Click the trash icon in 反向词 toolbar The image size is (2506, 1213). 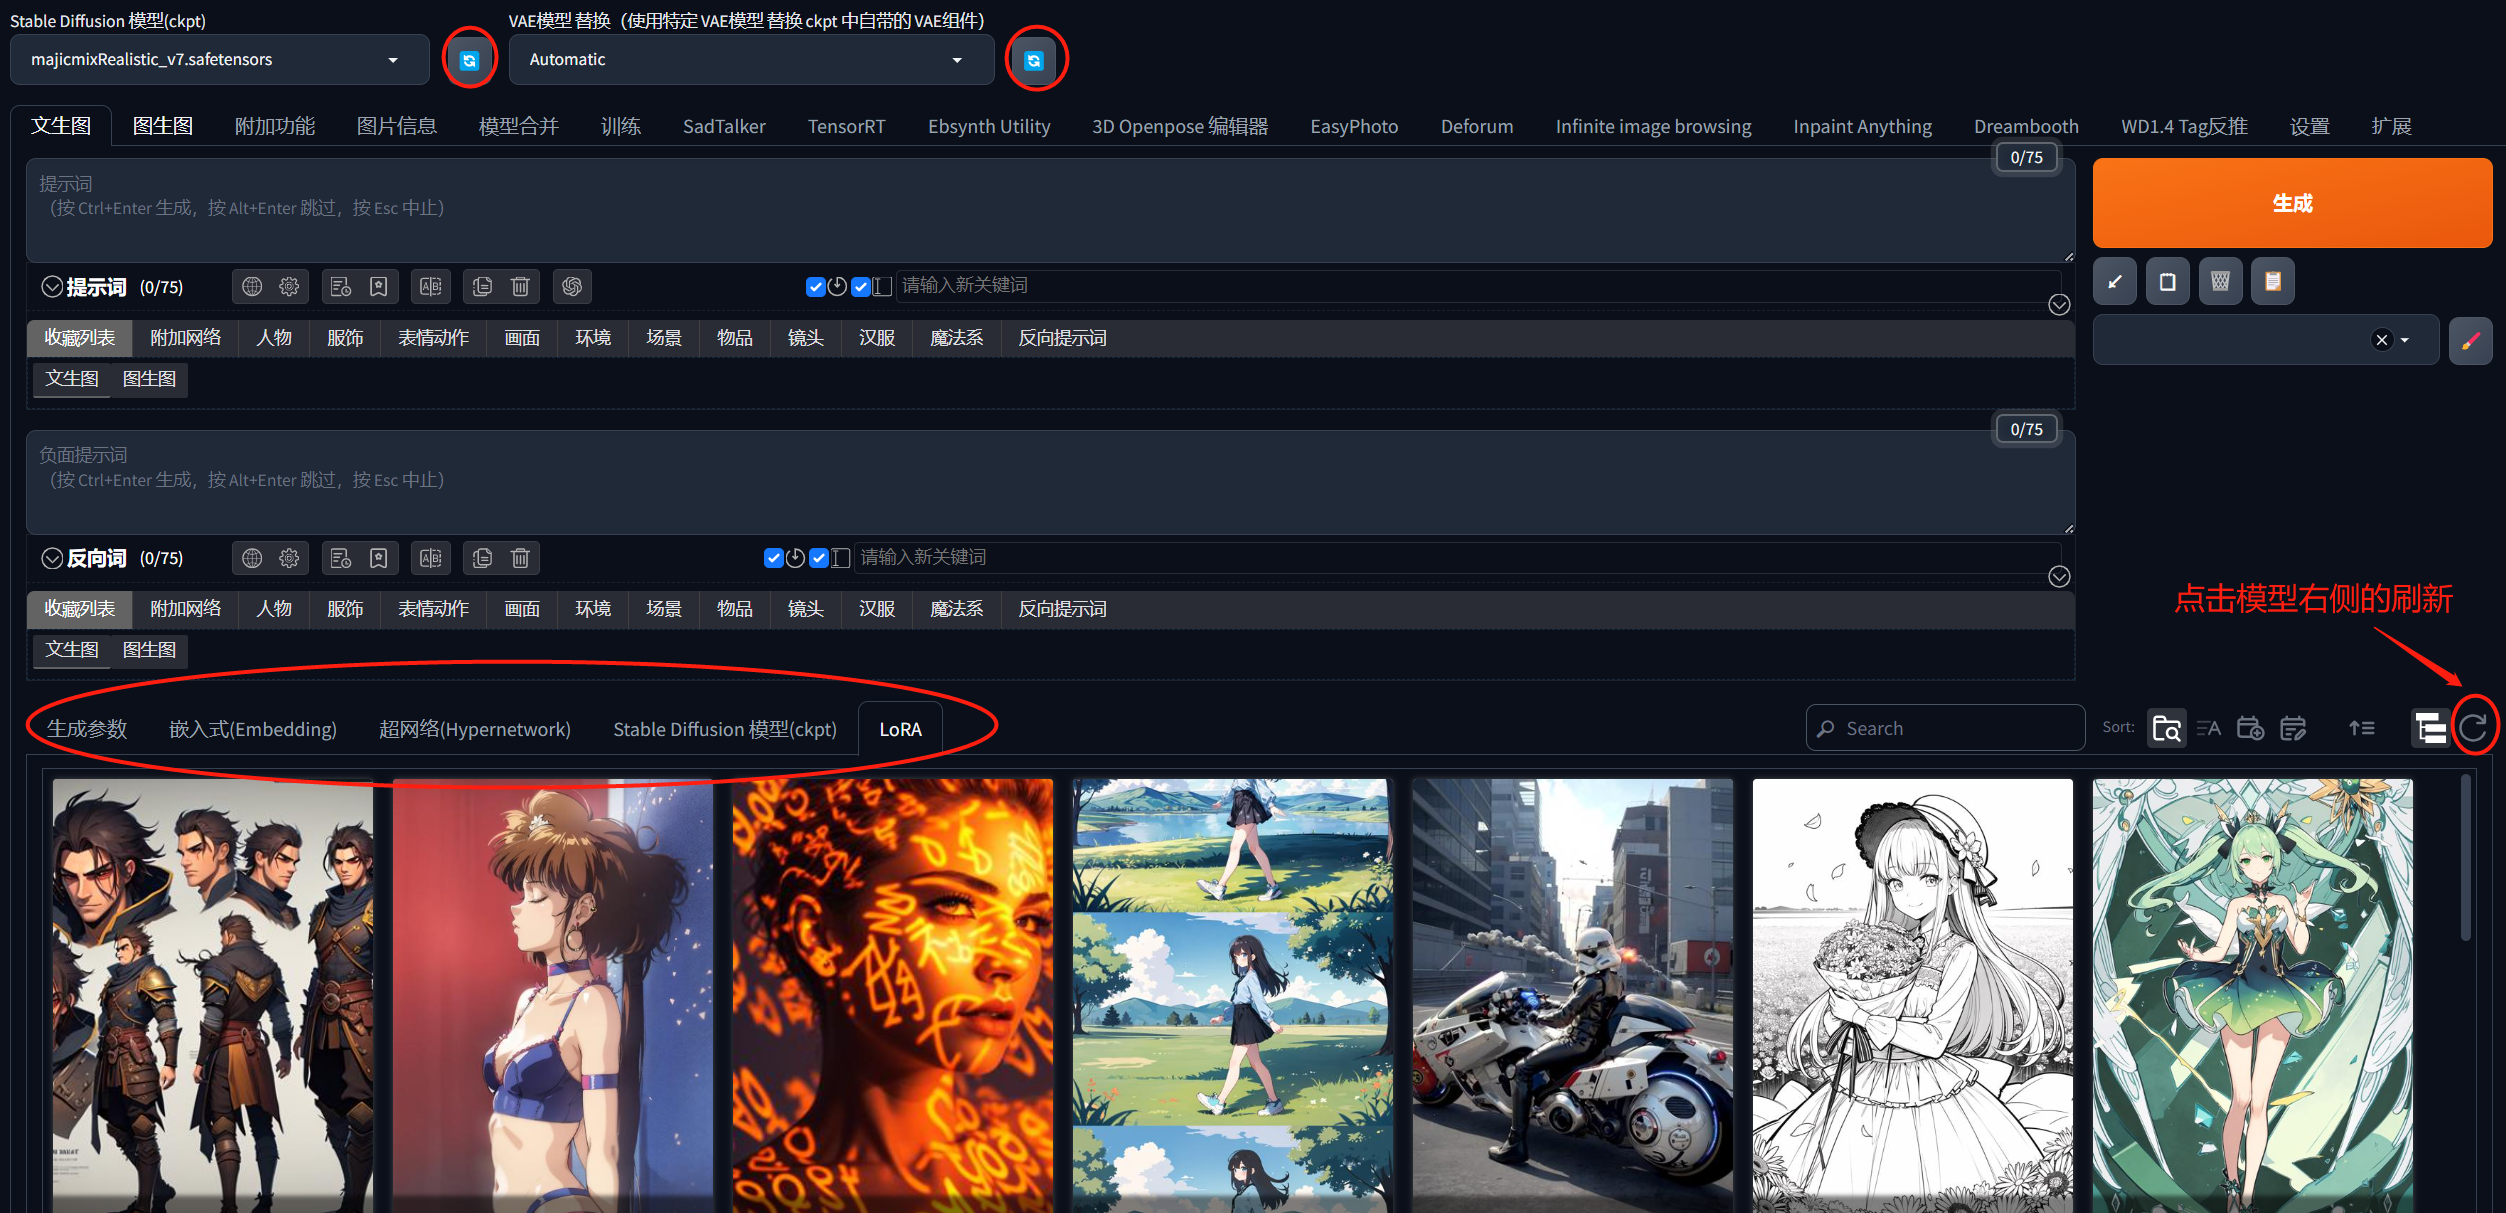520,558
